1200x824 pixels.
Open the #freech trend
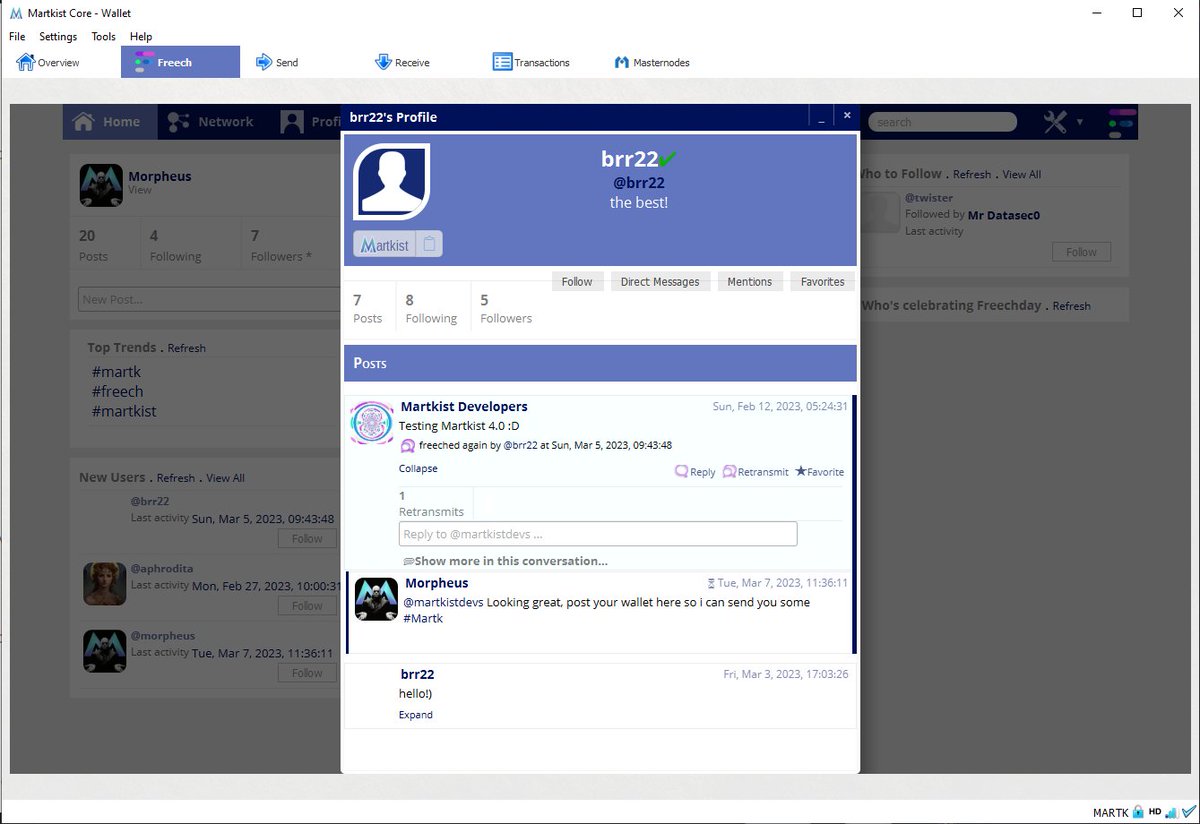[x=117, y=391]
